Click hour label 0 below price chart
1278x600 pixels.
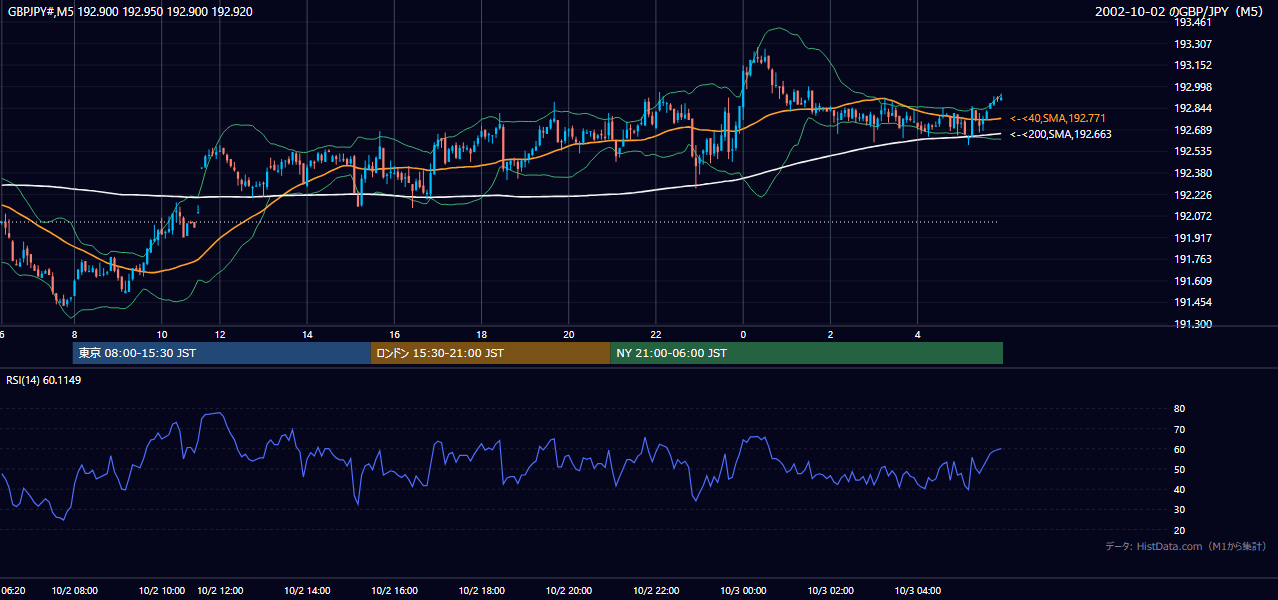(743, 334)
